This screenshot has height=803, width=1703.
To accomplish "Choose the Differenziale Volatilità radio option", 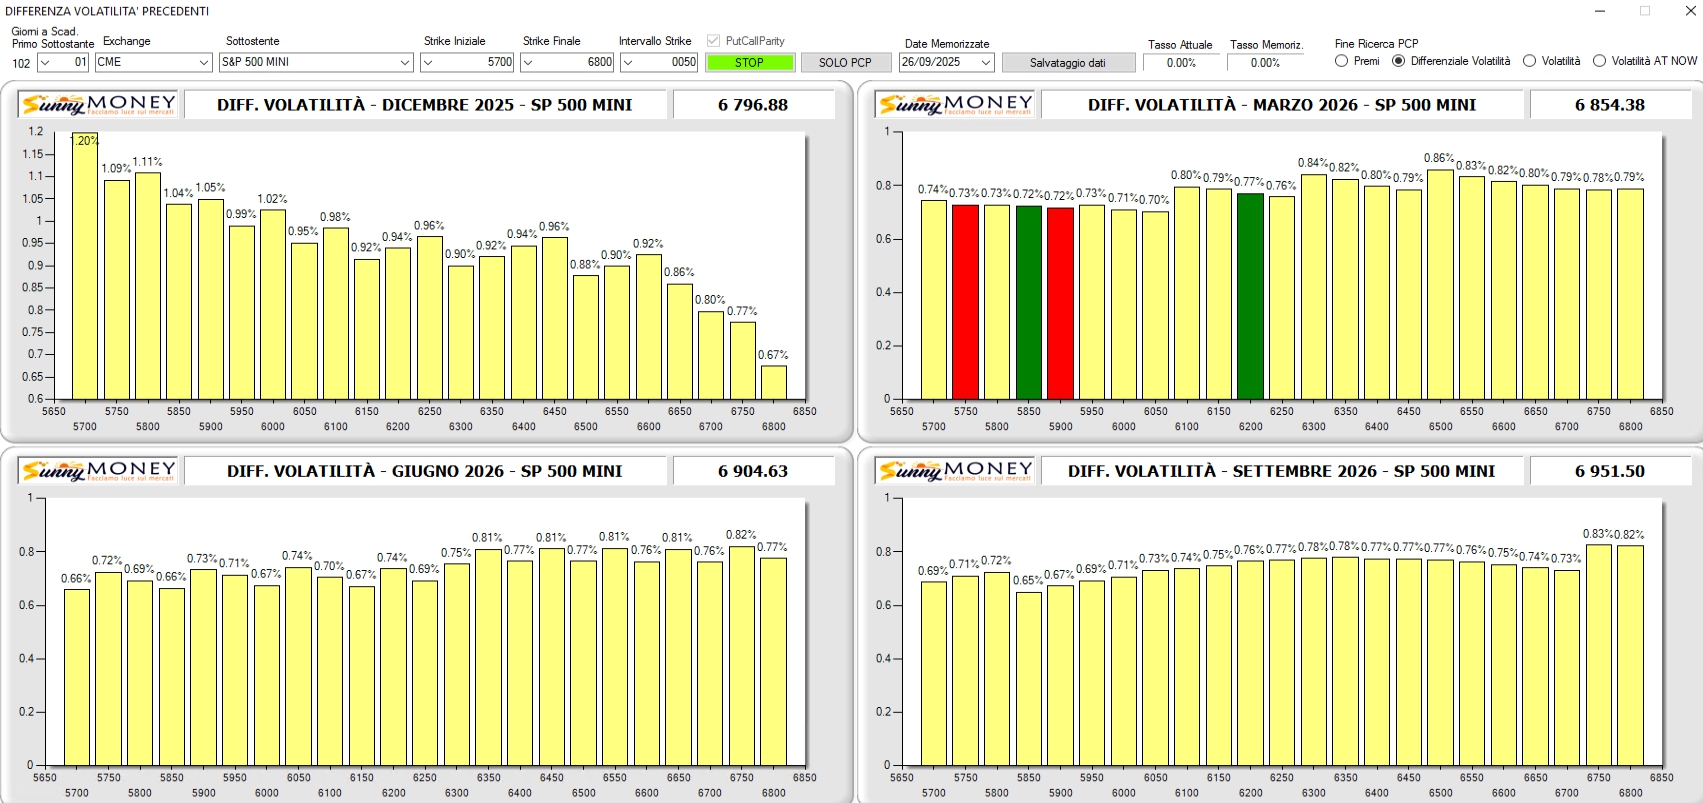I will tap(1399, 61).
